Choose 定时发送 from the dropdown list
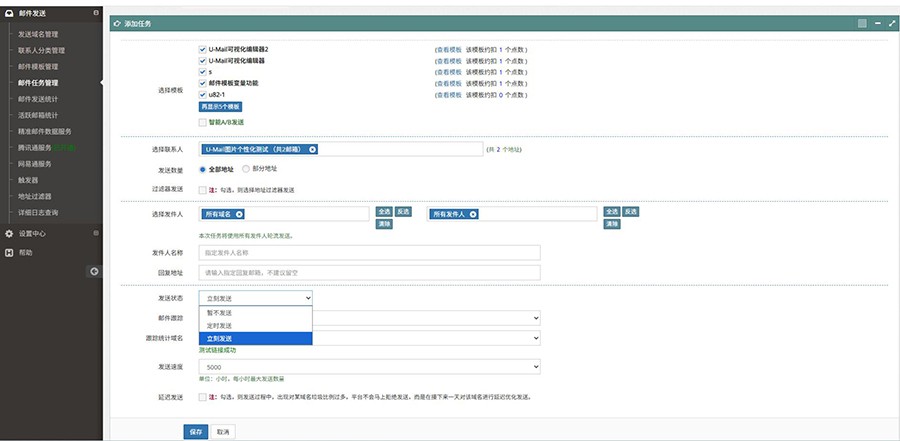Screen dimensions: 900x441 [x=255, y=326]
